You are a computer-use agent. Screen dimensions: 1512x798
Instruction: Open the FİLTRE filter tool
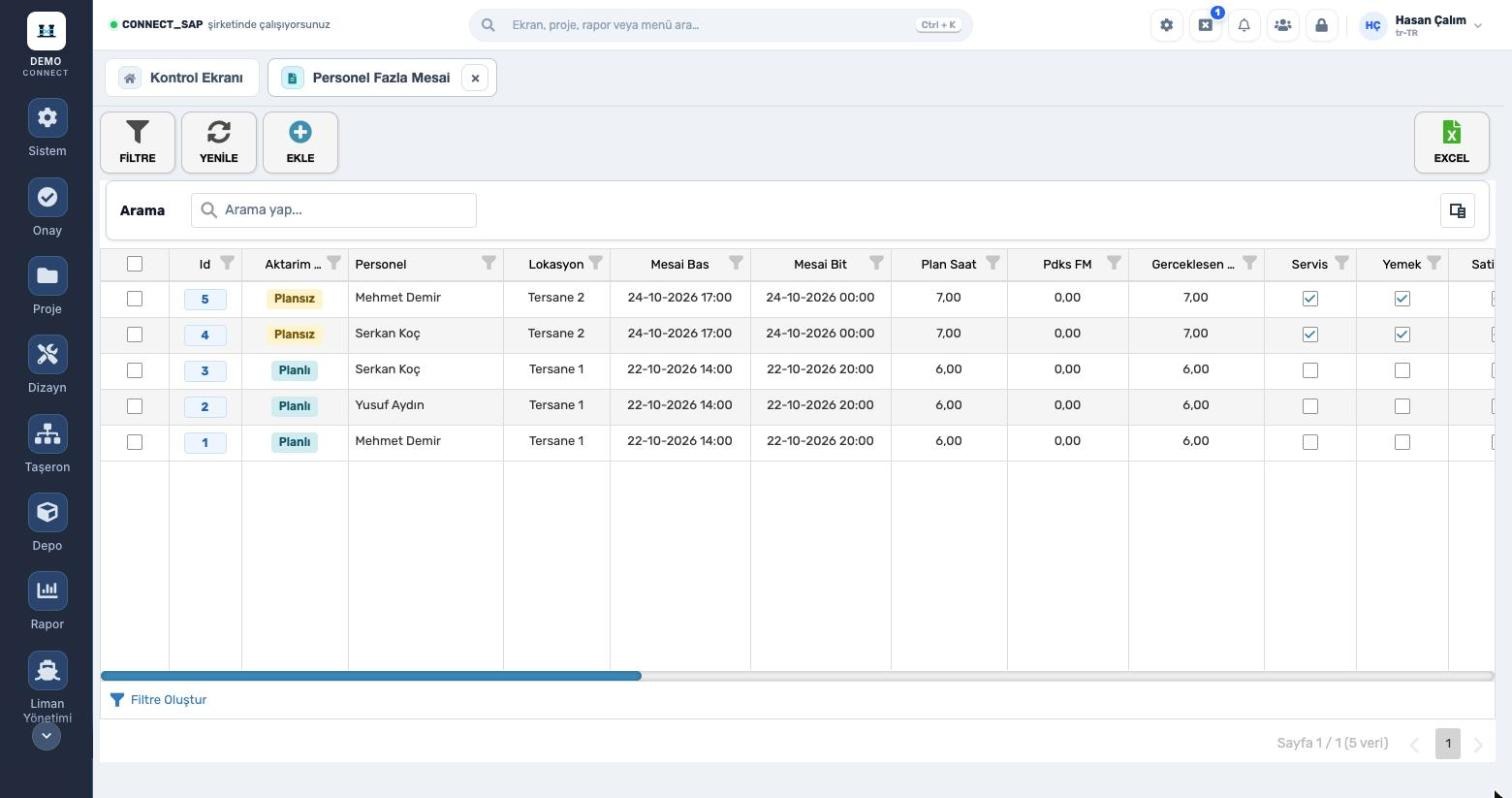pyautogui.click(x=137, y=142)
